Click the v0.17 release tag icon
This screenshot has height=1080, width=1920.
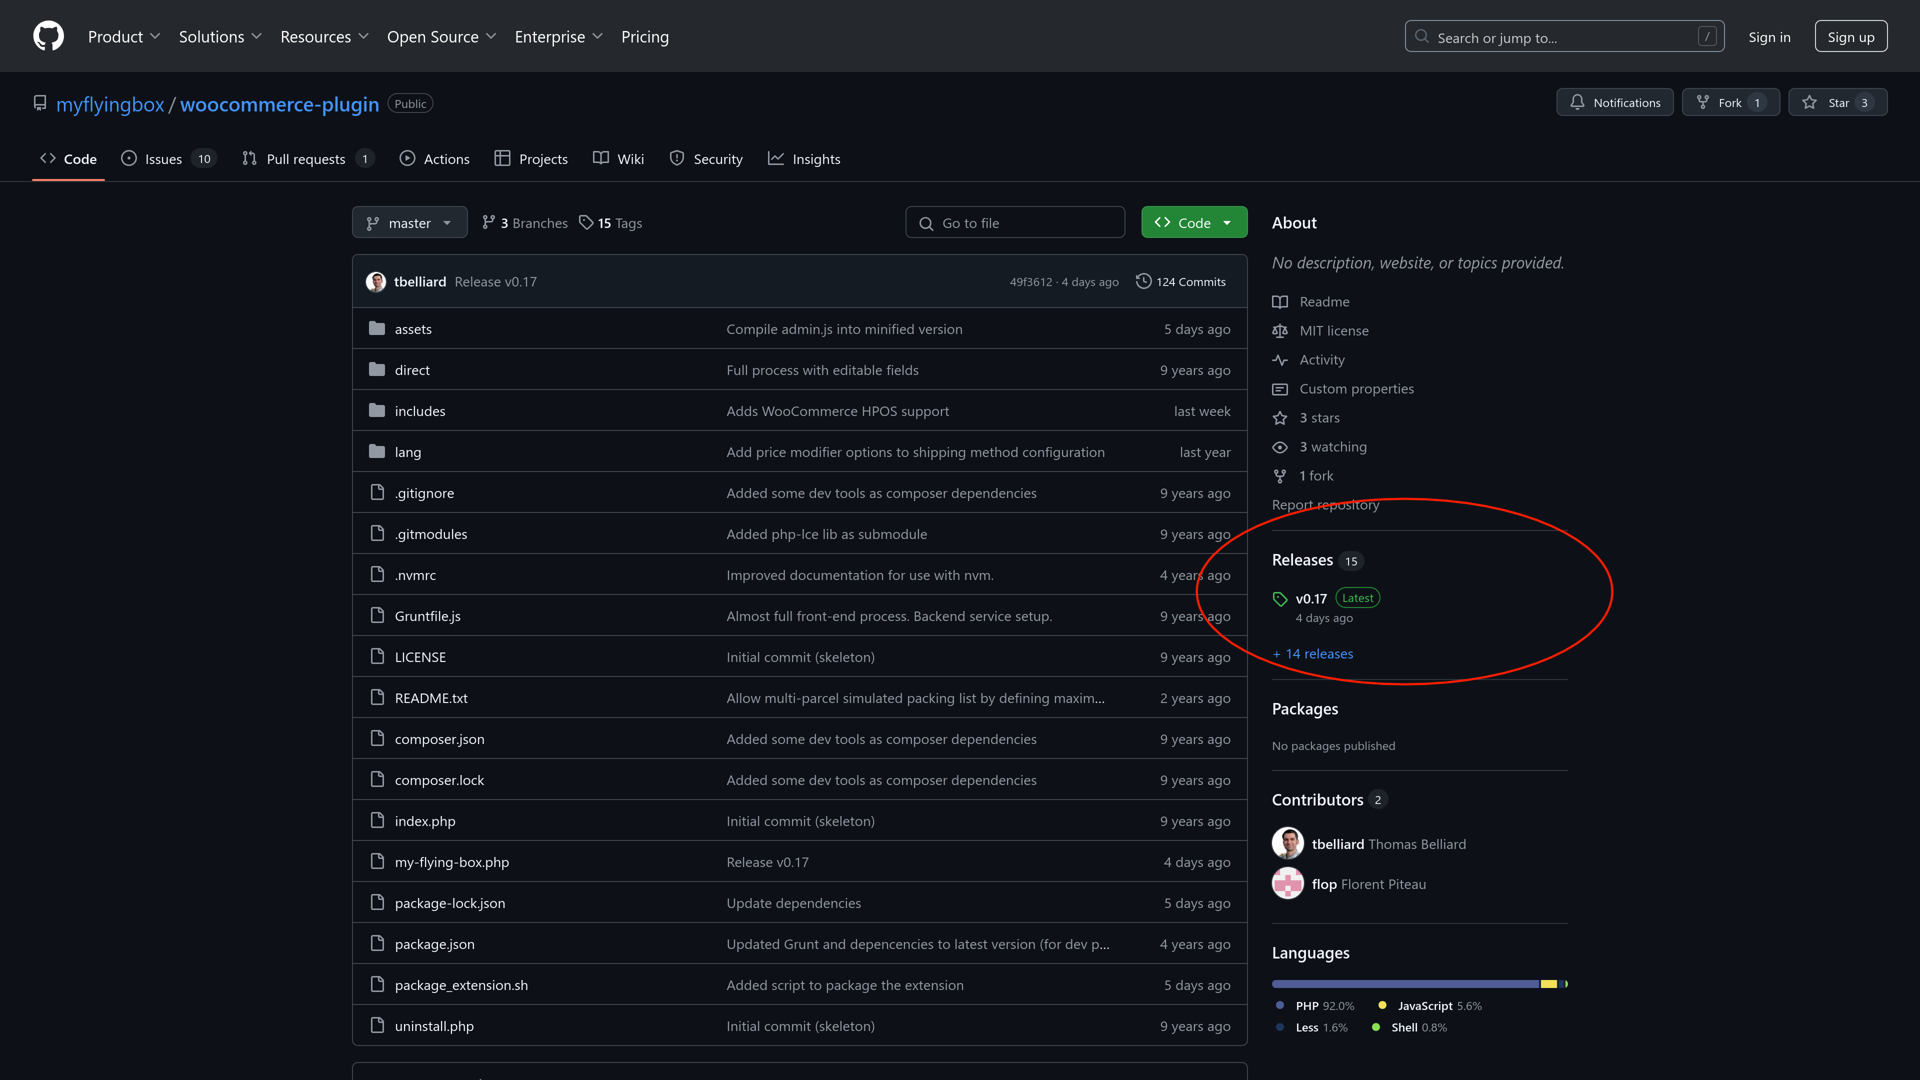1280,599
